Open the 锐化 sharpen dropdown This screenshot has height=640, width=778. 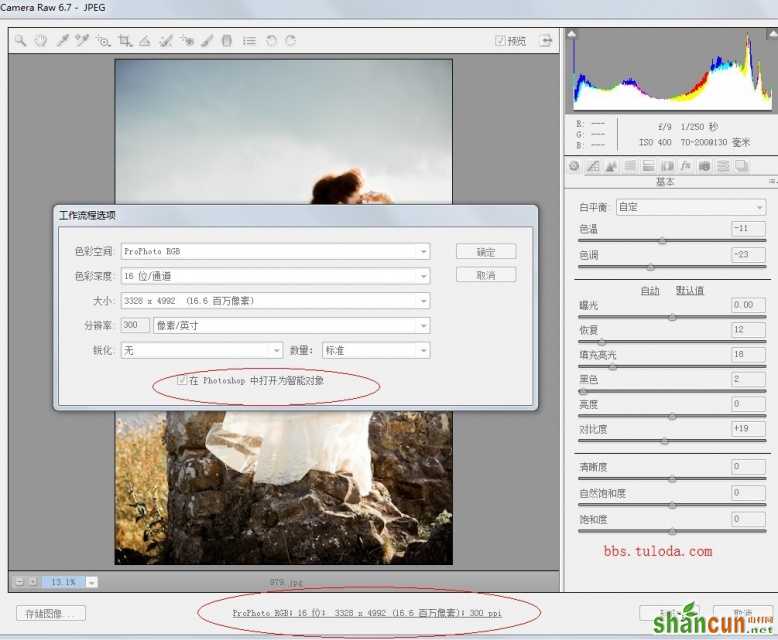[201, 350]
